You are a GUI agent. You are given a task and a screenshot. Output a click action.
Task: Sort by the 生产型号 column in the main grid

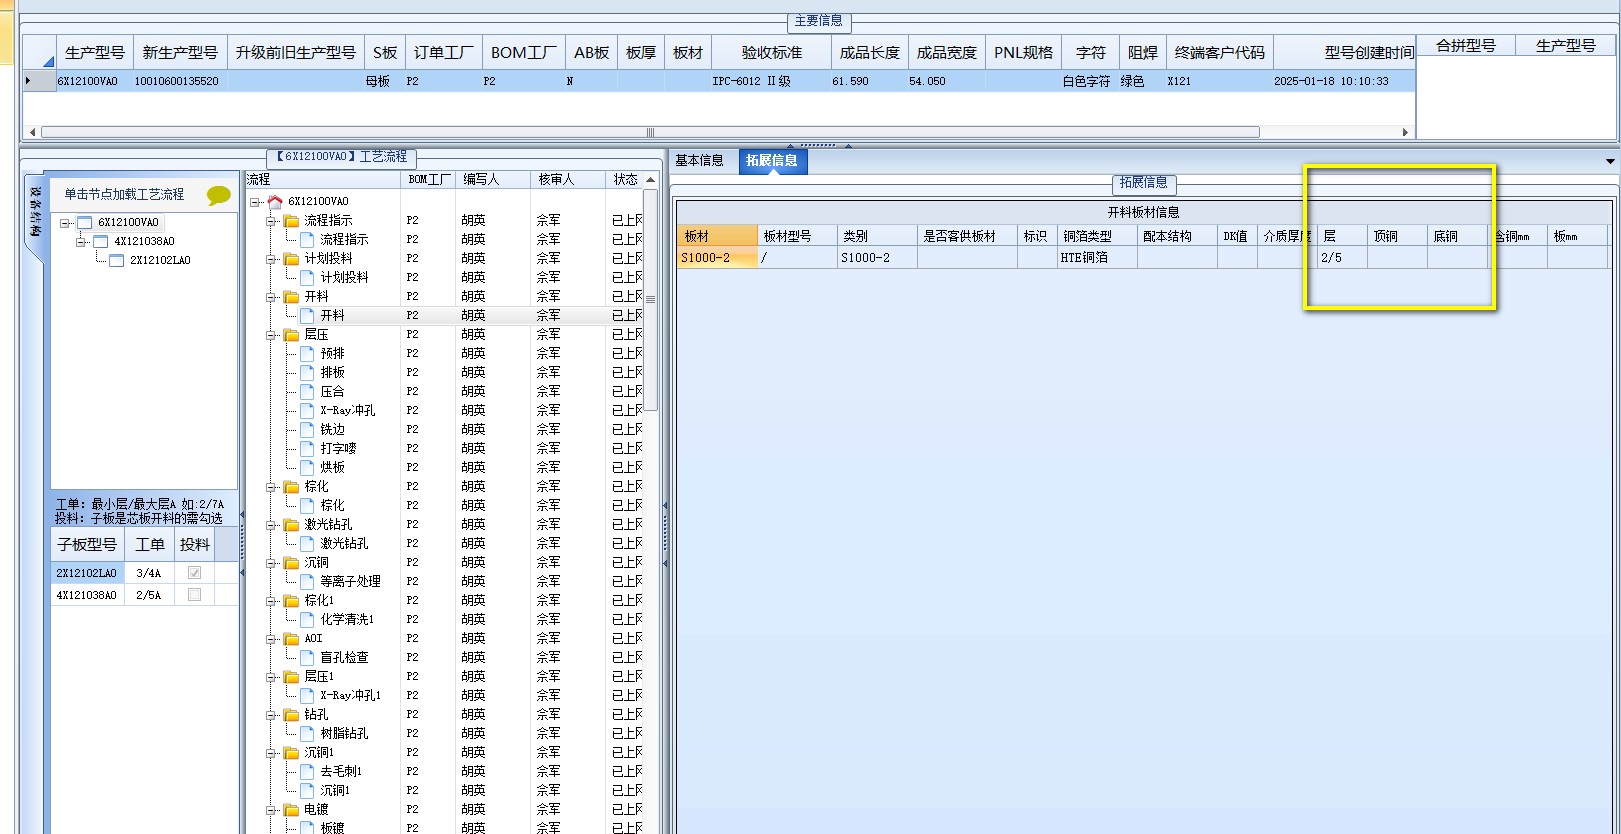point(95,52)
